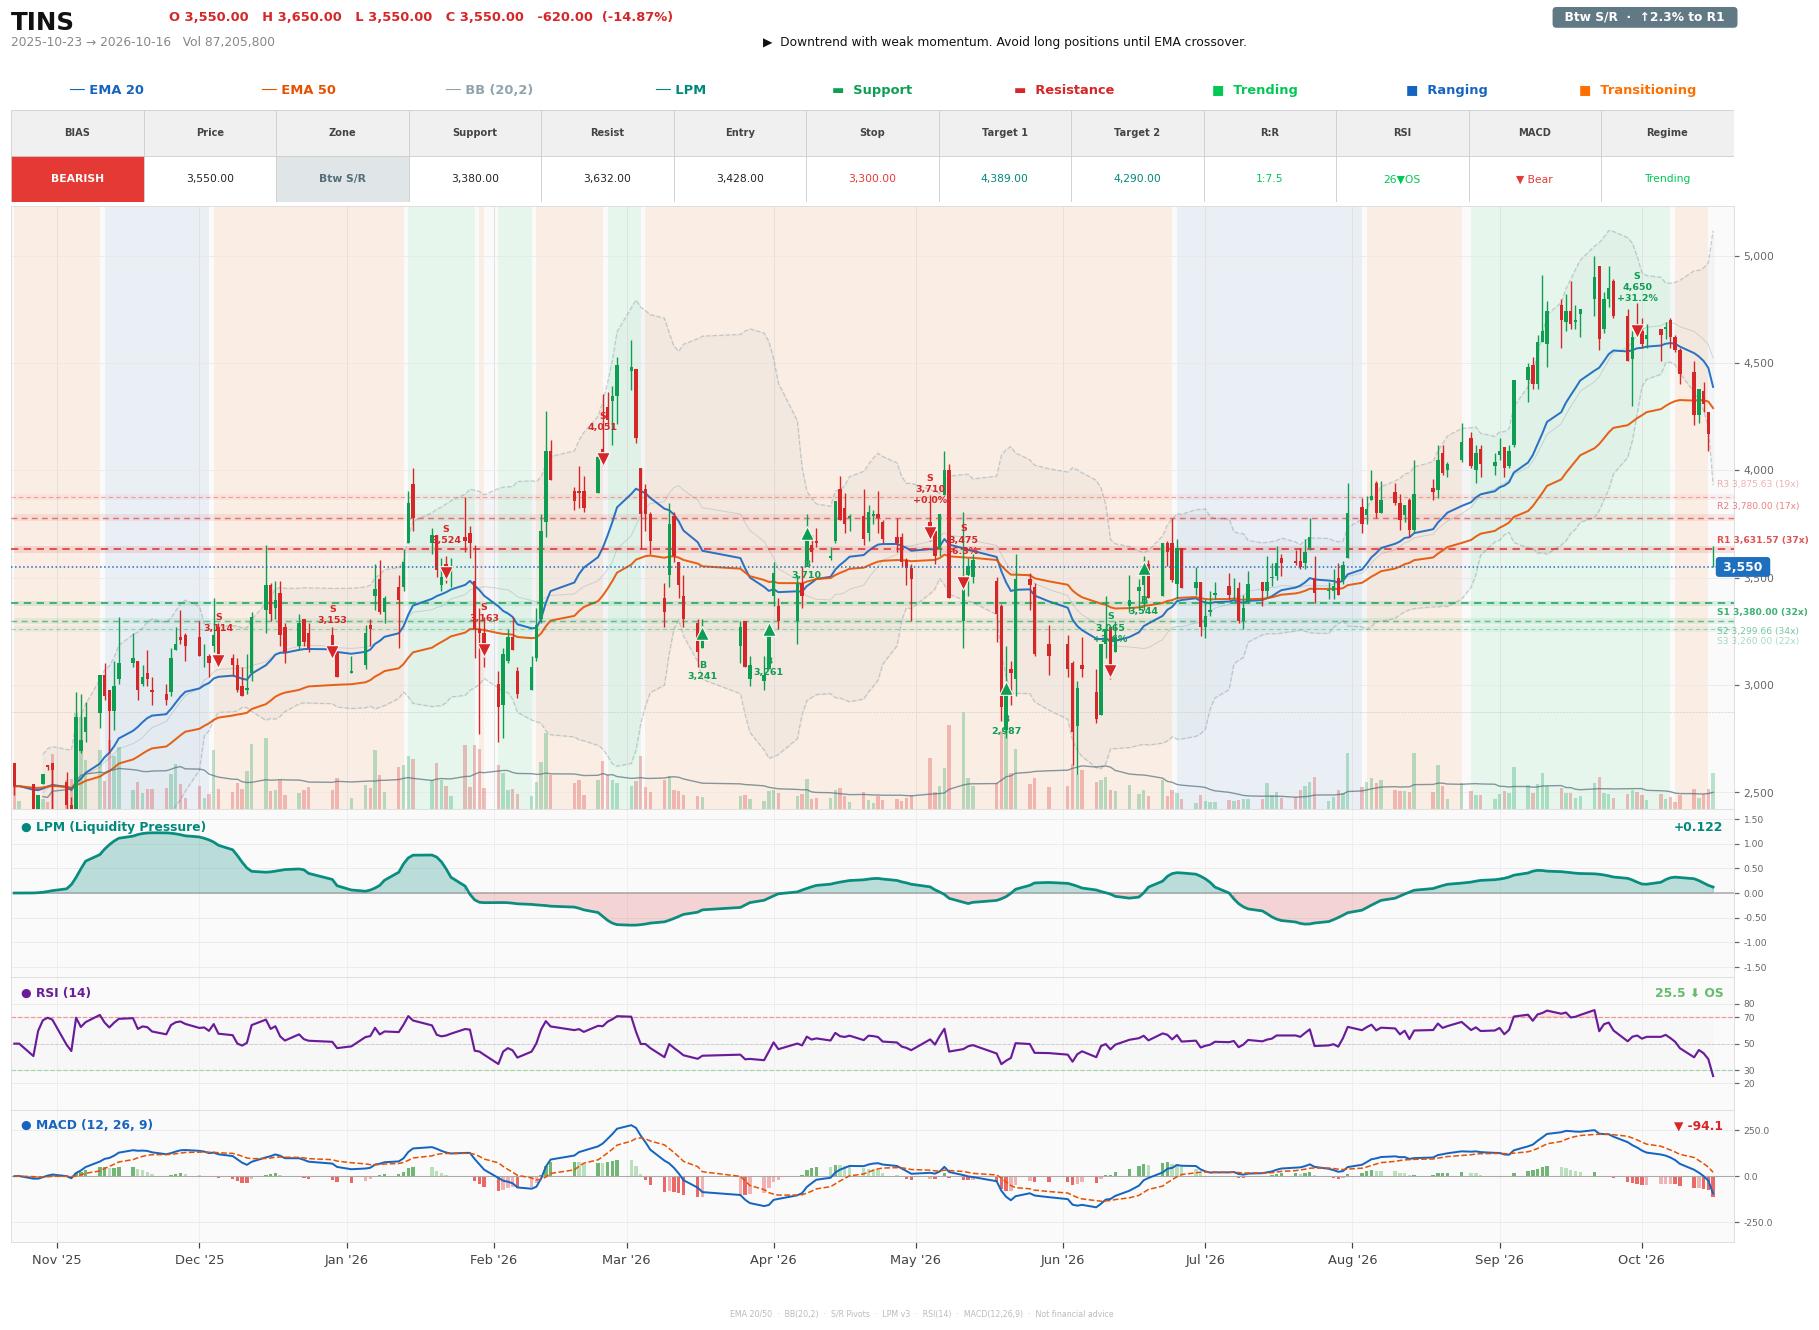Select the Trending regime legend item
Screen dimensions: 1819x1330
1255,90
